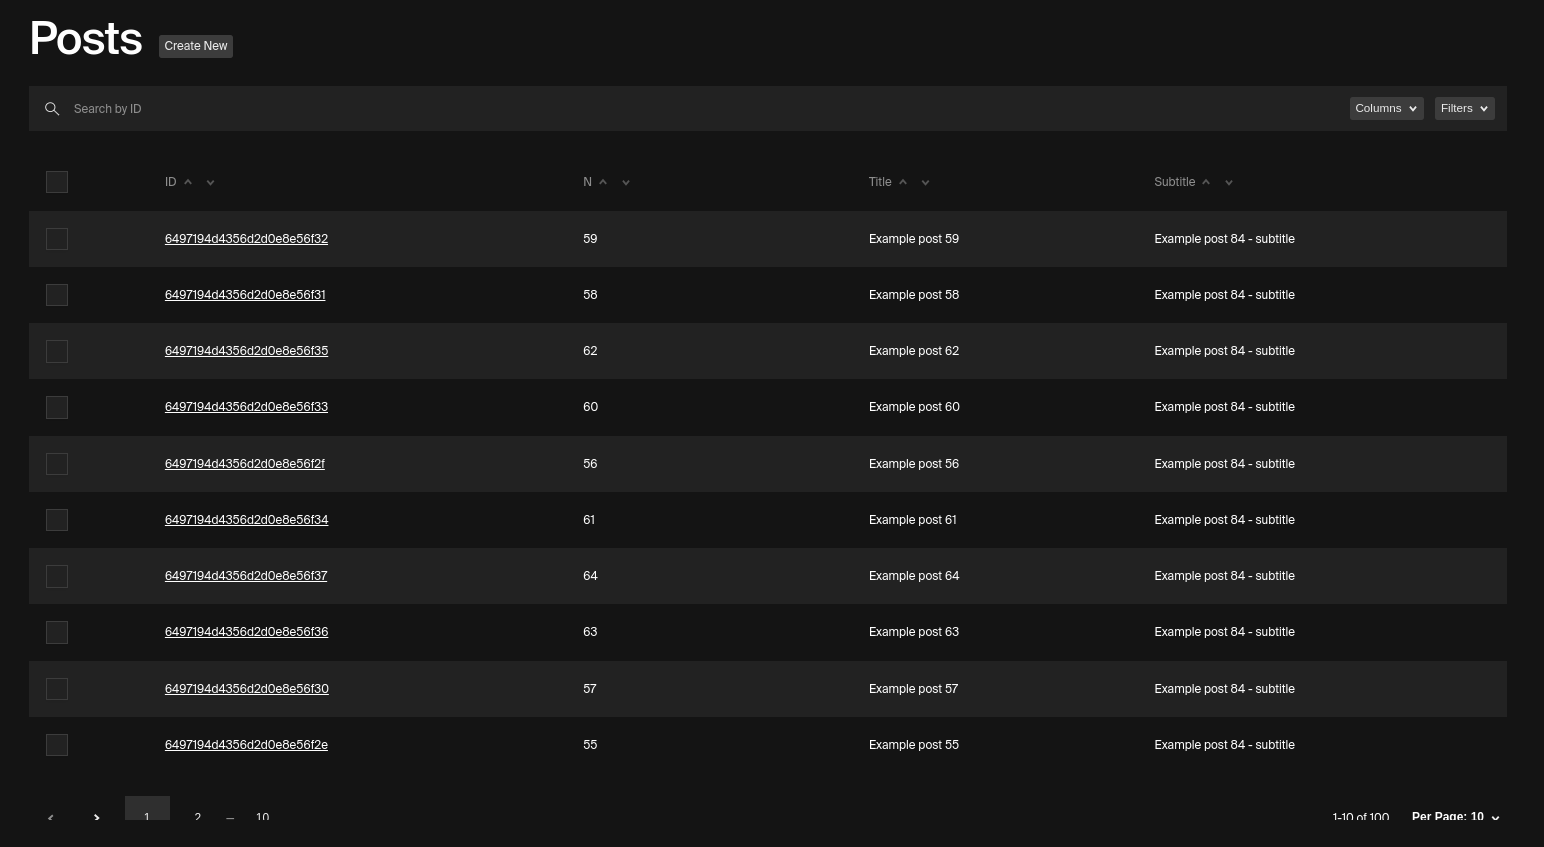Check the row for post 6497194d4356d2d0e8e56f32

click(x=57, y=239)
